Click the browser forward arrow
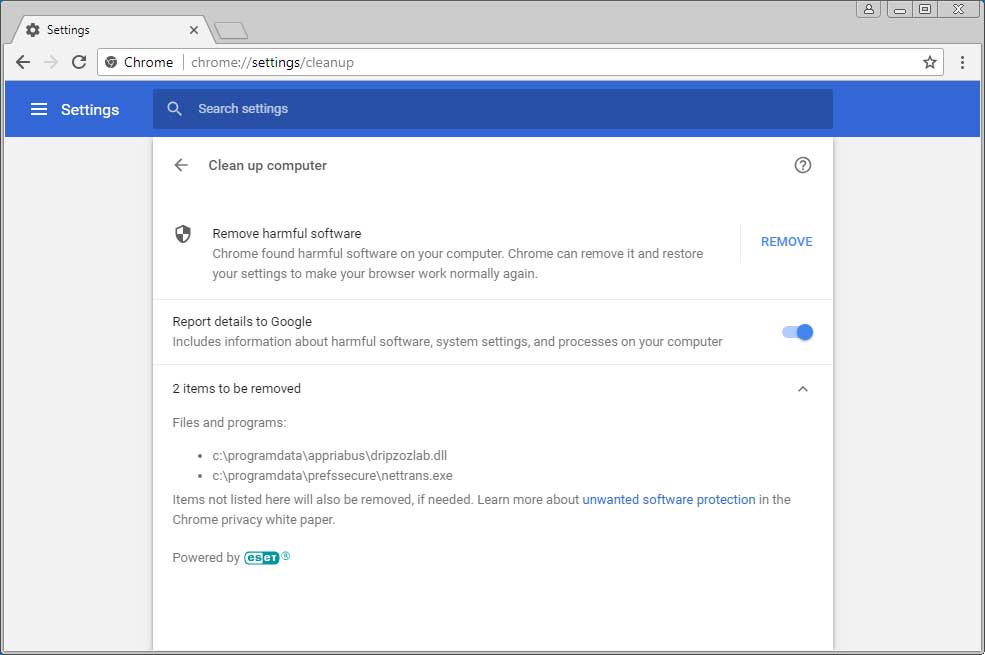The height and width of the screenshot is (655, 985). point(51,62)
